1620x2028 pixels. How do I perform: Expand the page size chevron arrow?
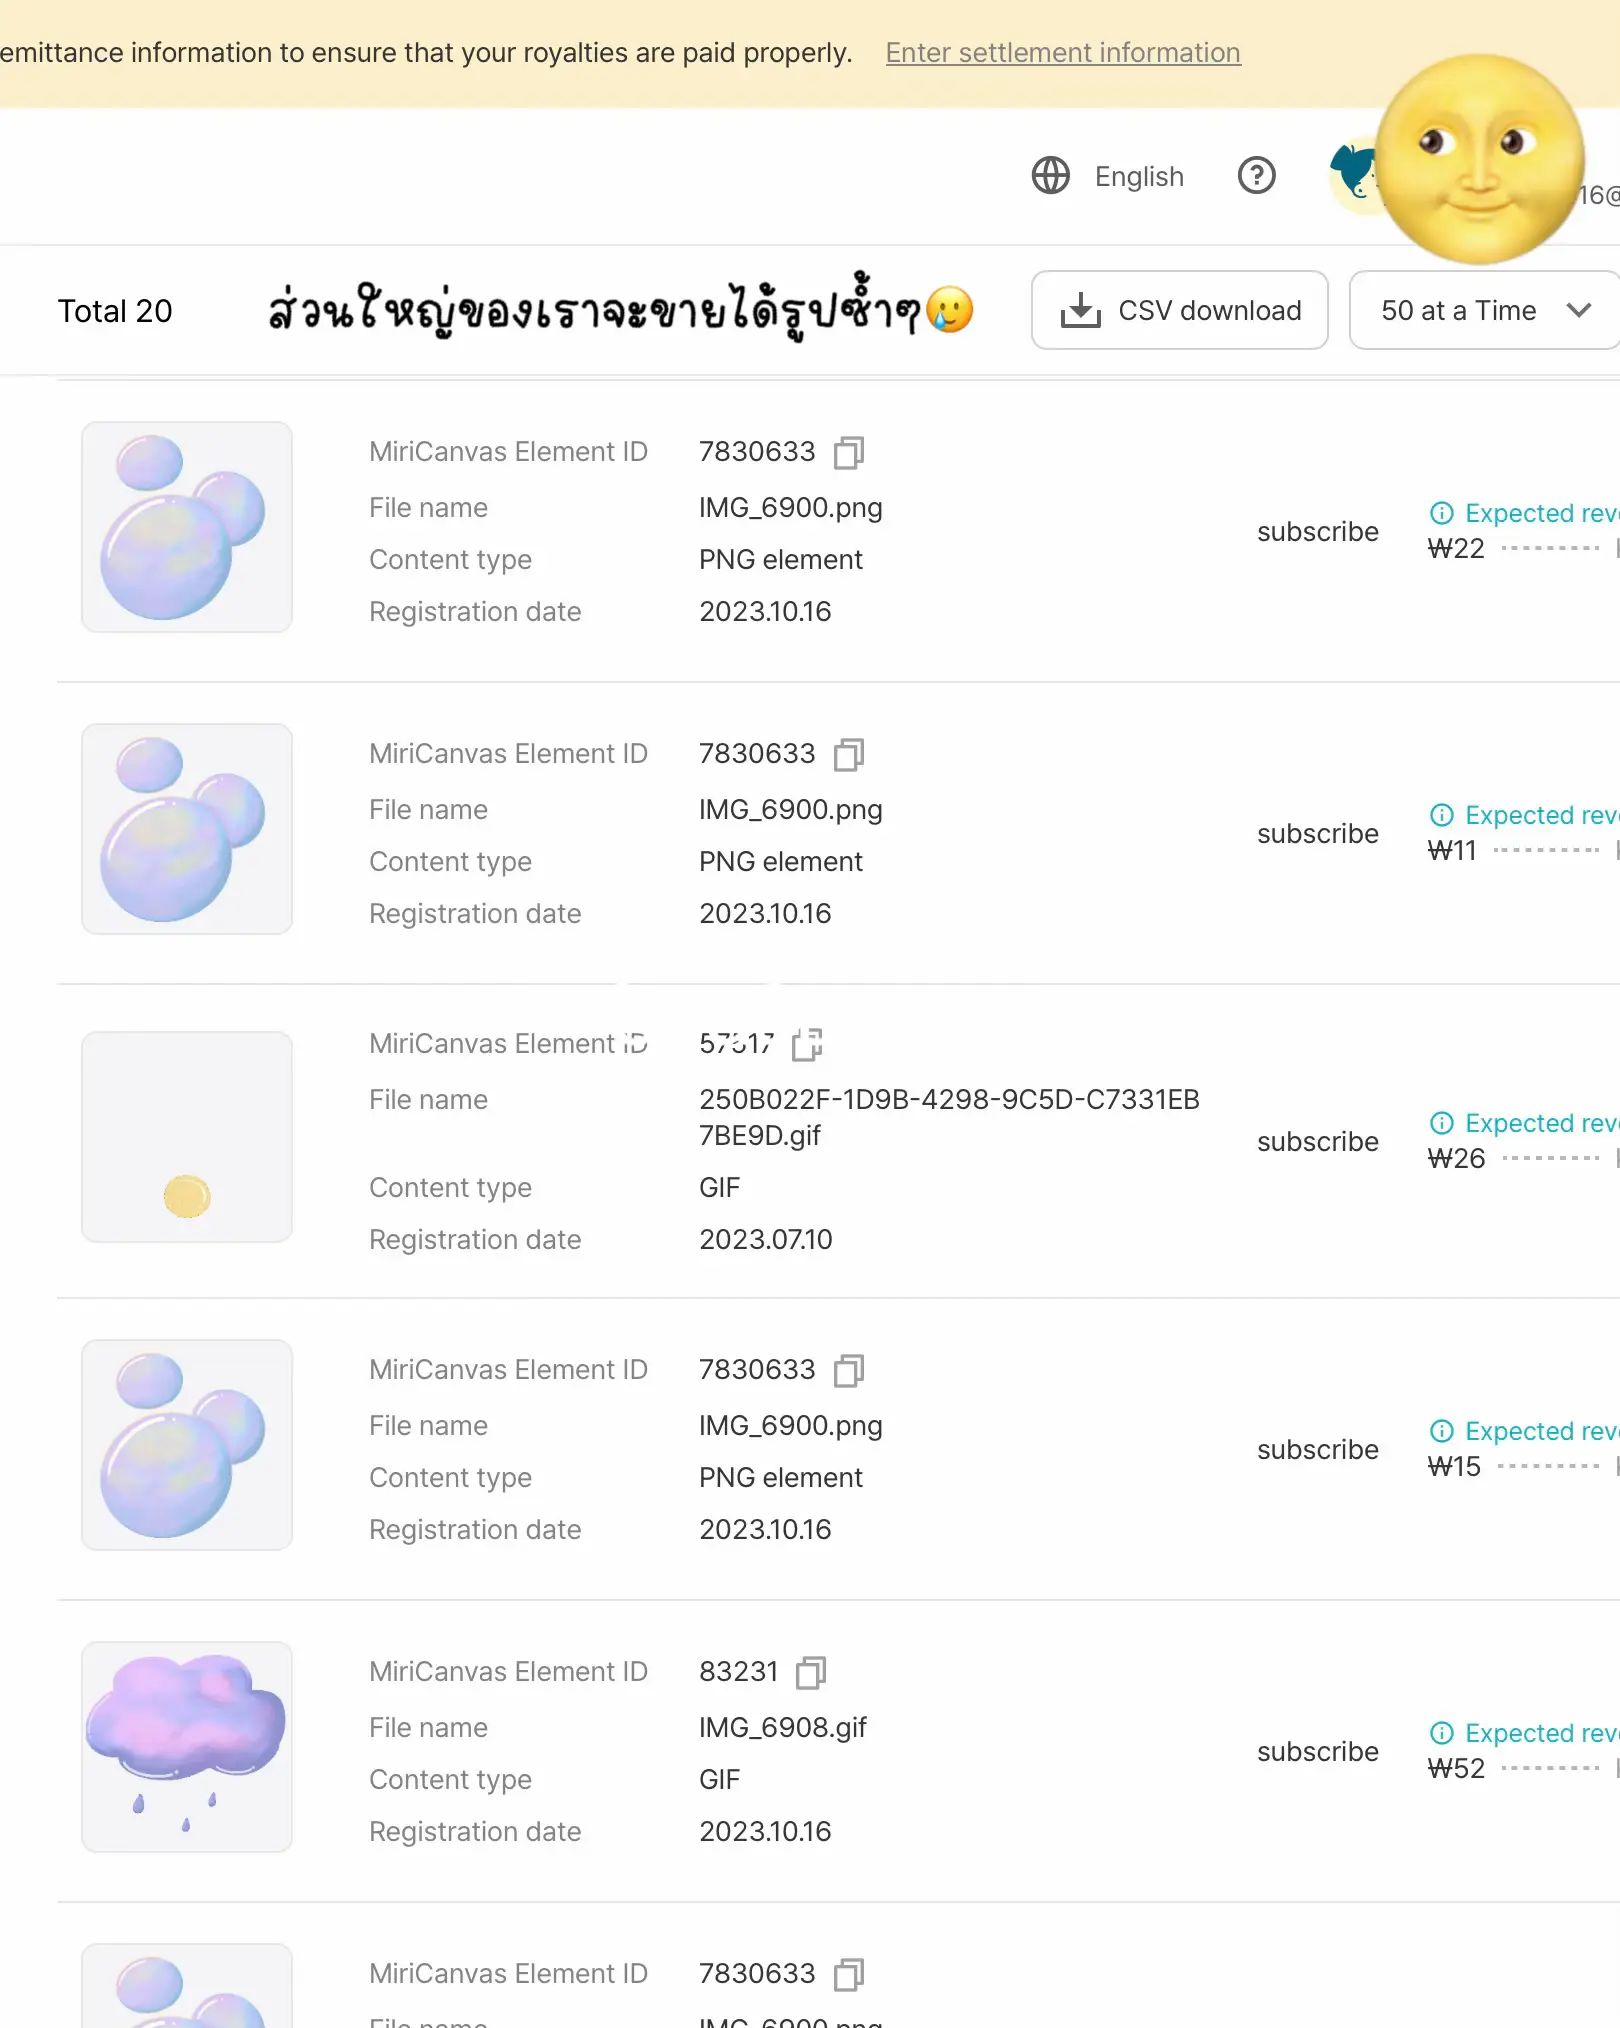point(1577,310)
